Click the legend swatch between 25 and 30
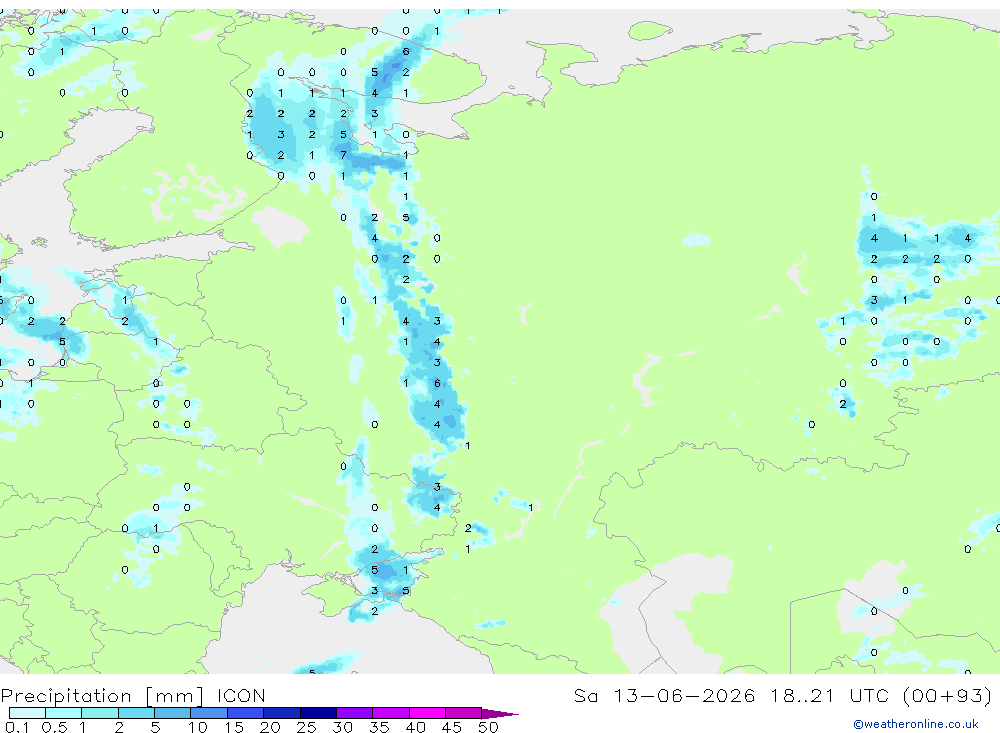The image size is (1000, 733). (318, 713)
